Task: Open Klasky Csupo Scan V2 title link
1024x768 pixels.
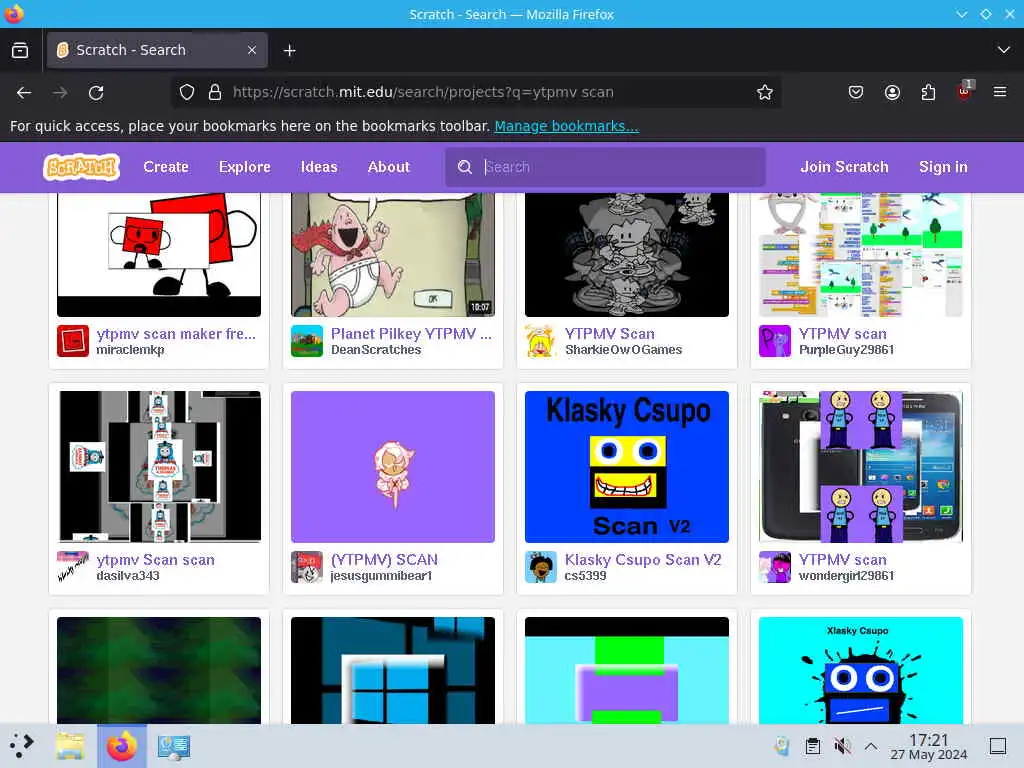Action: (x=643, y=560)
